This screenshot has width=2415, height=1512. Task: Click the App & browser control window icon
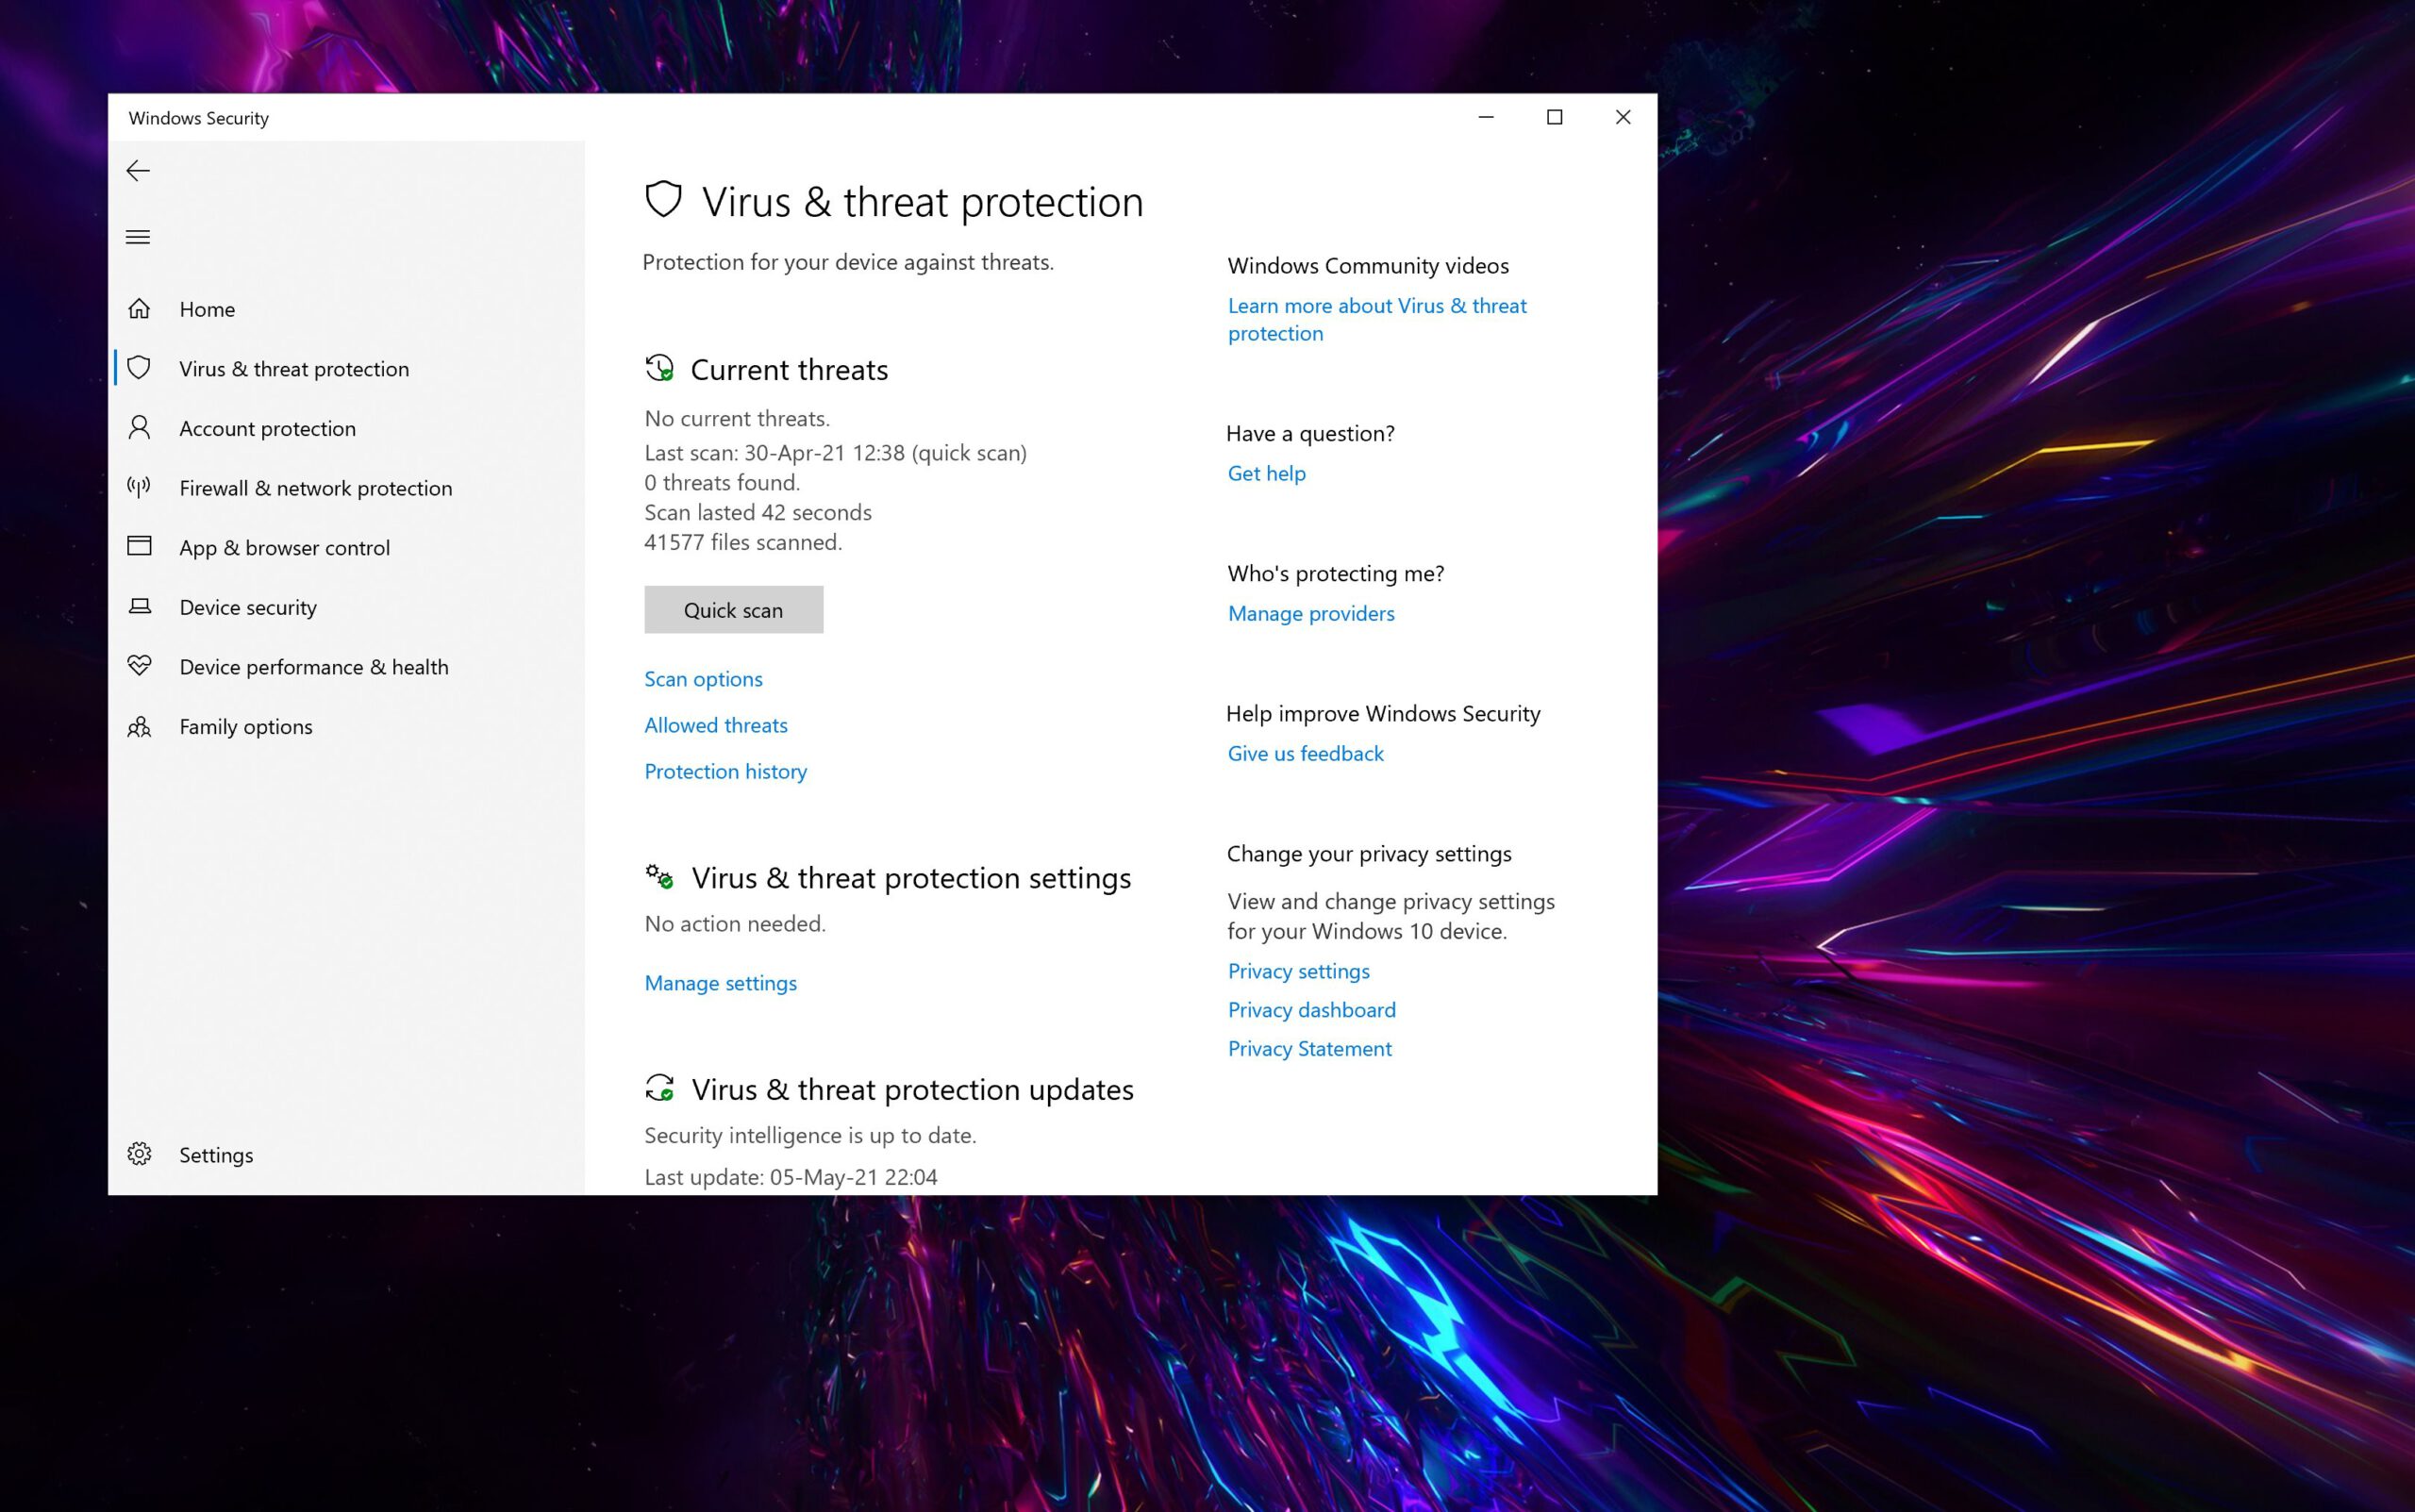[139, 546]
